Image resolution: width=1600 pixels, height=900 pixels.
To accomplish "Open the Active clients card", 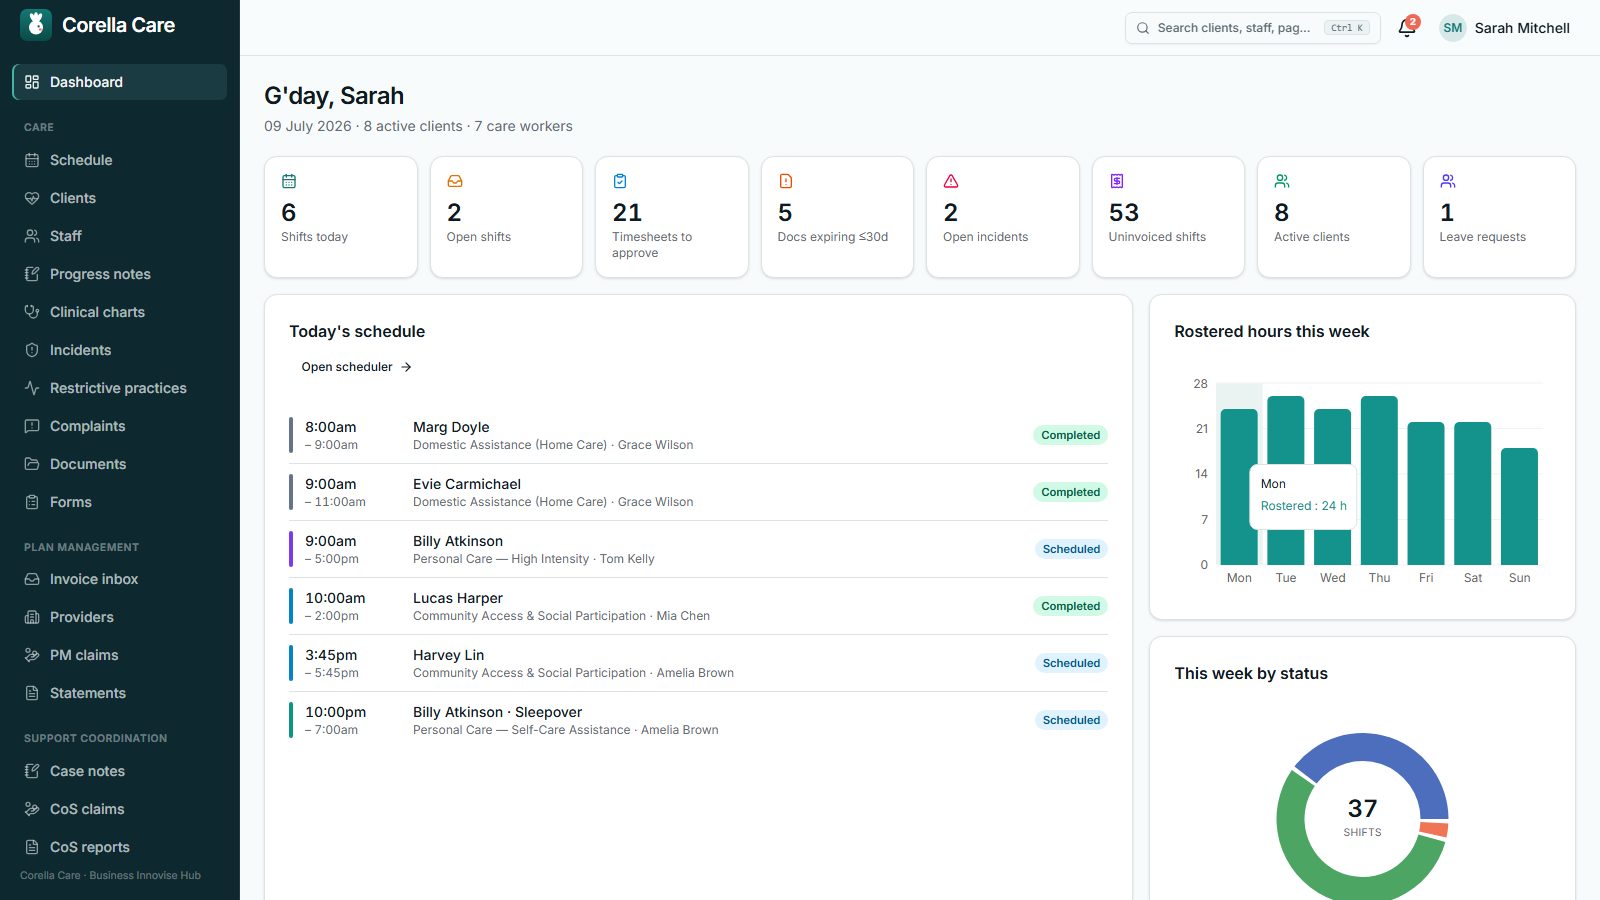I will coord(1333,217).
